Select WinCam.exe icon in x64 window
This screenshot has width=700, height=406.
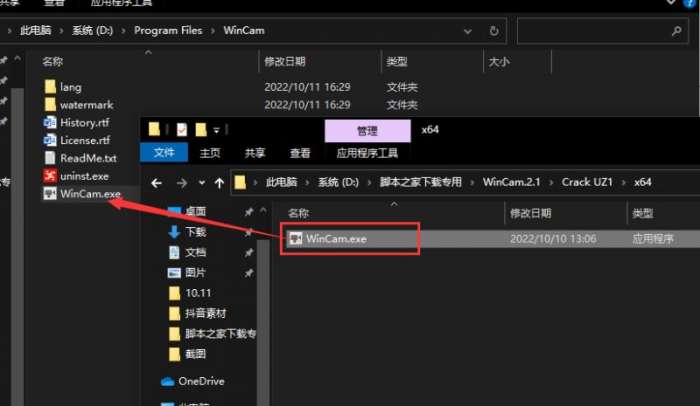[296, 239]
